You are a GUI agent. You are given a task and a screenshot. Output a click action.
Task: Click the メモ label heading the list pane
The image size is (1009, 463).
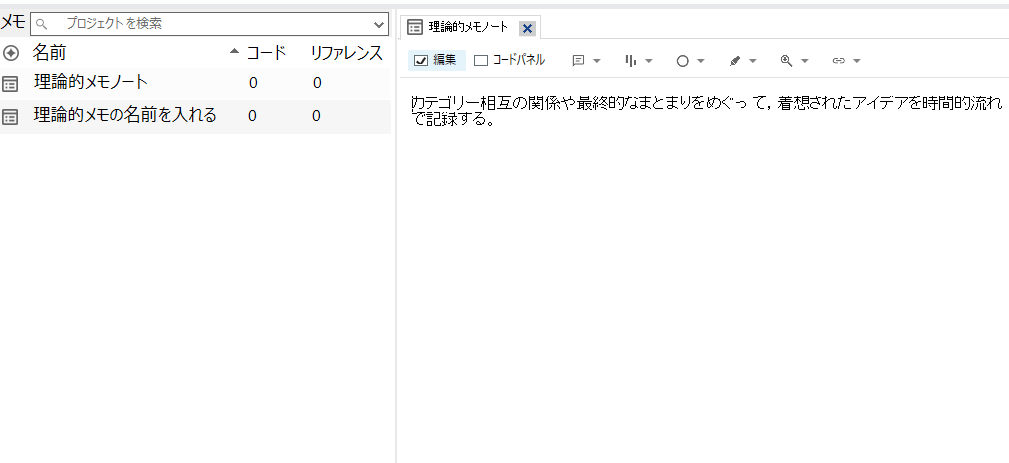coord(13,23)
